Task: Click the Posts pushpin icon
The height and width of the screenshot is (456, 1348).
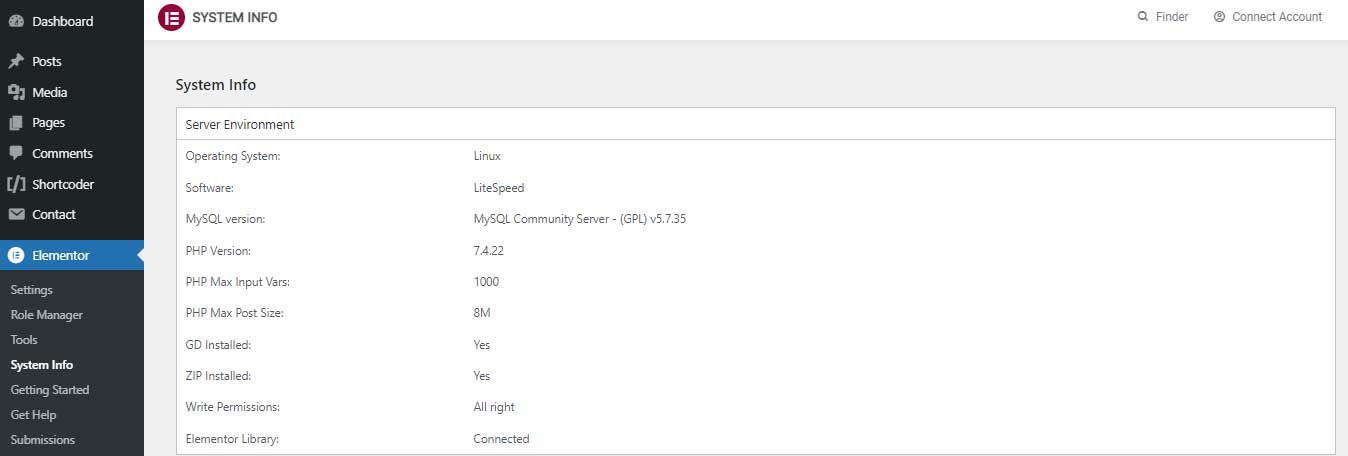Action: click(16, 61)
